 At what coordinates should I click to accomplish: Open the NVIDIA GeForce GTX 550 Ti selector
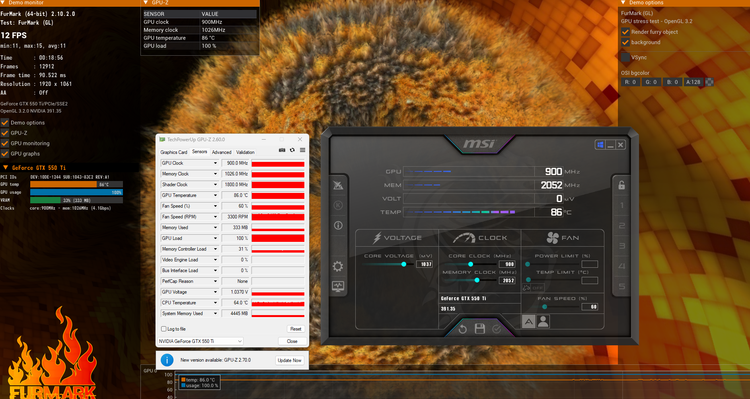[x=200, y=341]
